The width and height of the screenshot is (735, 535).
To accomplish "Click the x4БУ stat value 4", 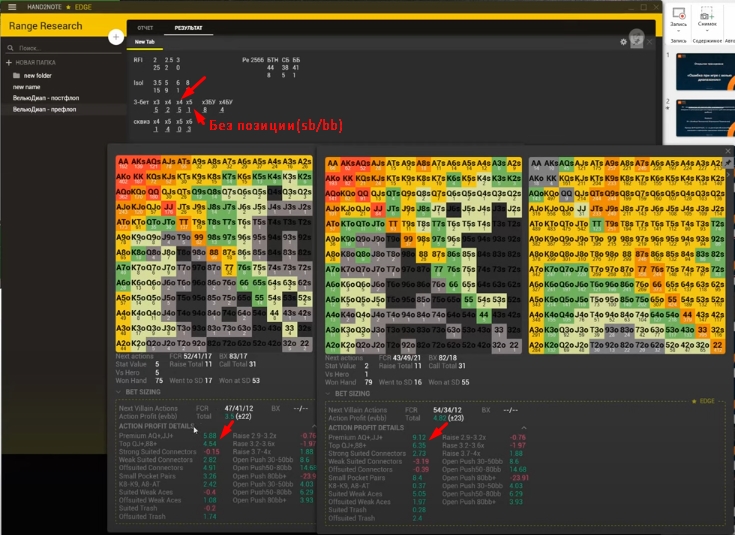I will pos(222,110).
